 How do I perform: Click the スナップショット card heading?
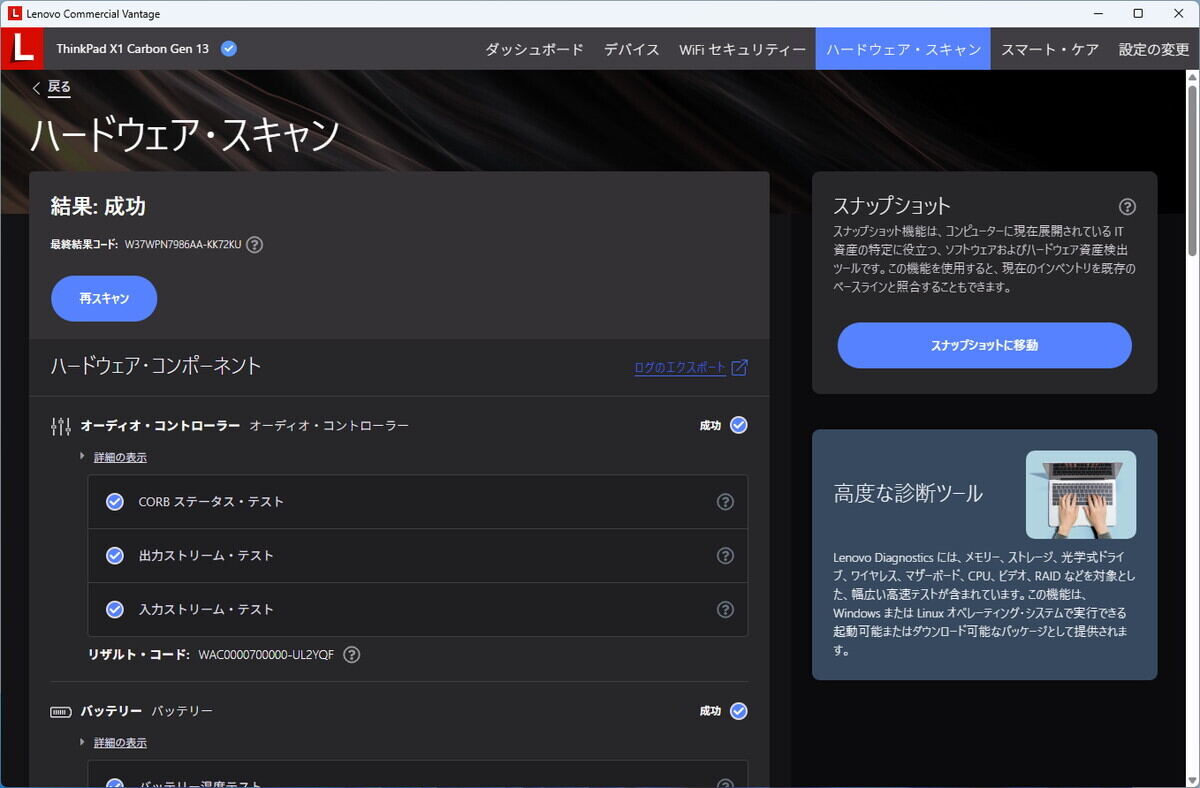(892, 206)
